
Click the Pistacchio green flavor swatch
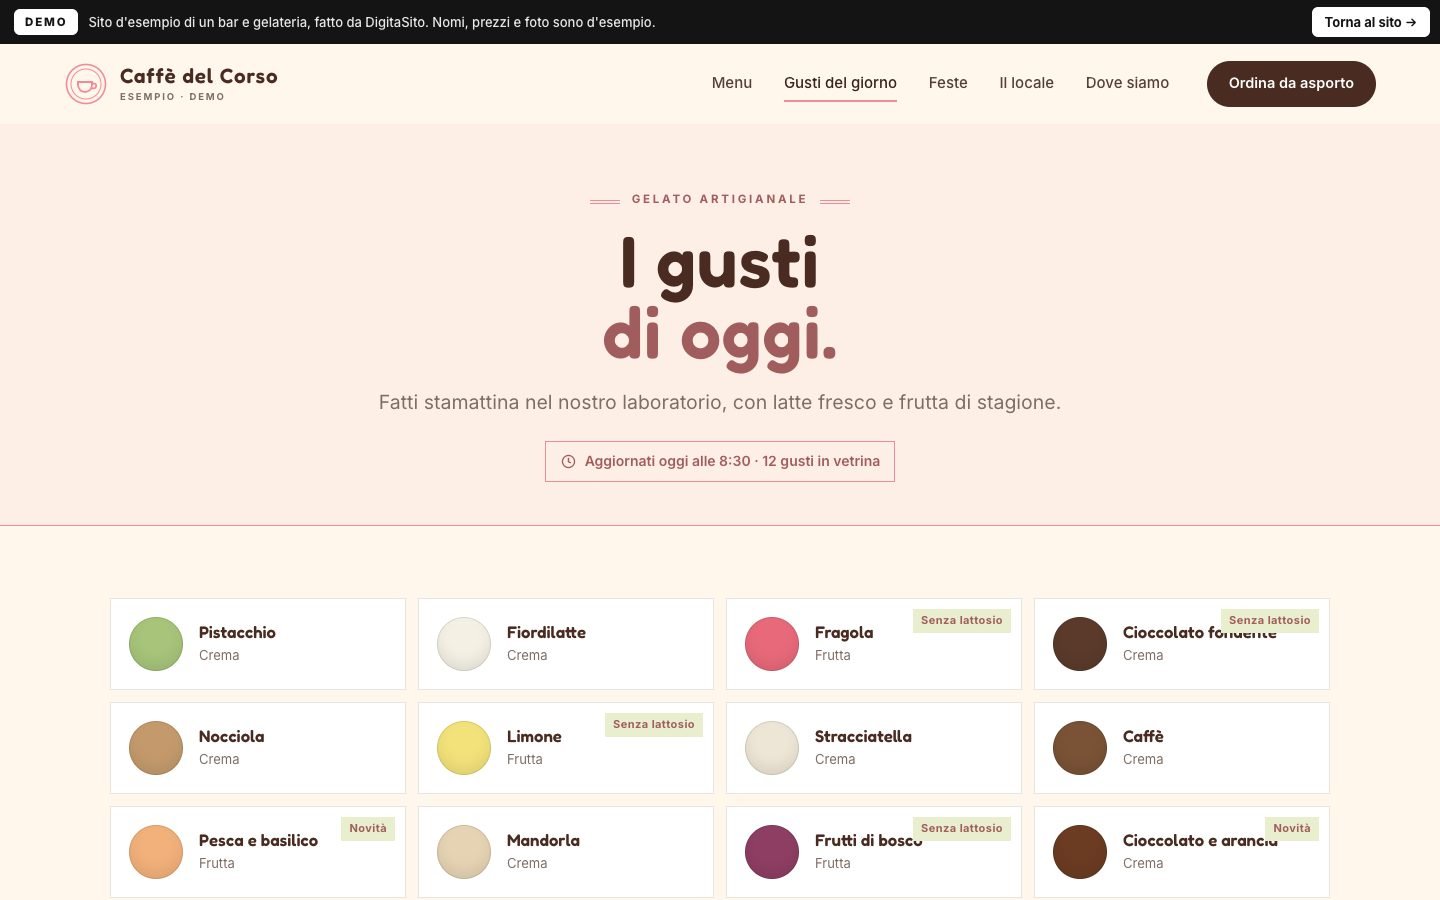coord(156,644)
